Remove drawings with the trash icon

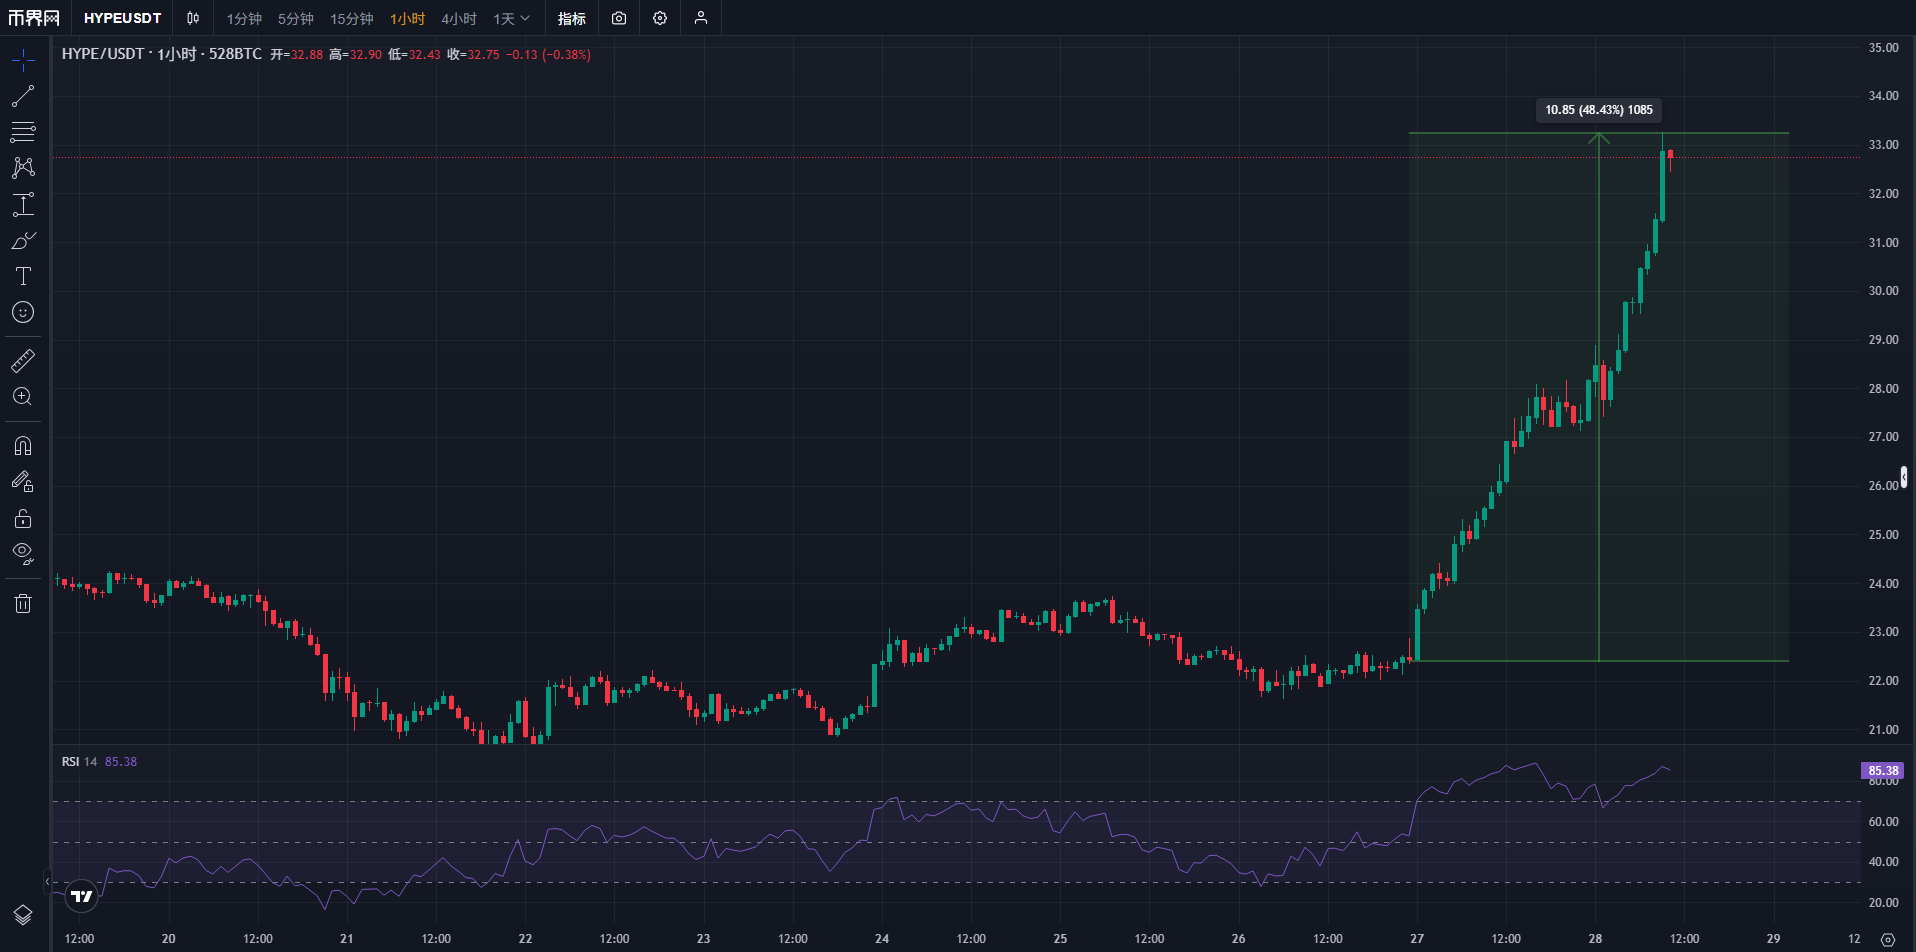pyautogui.click(x=23, y=603)
